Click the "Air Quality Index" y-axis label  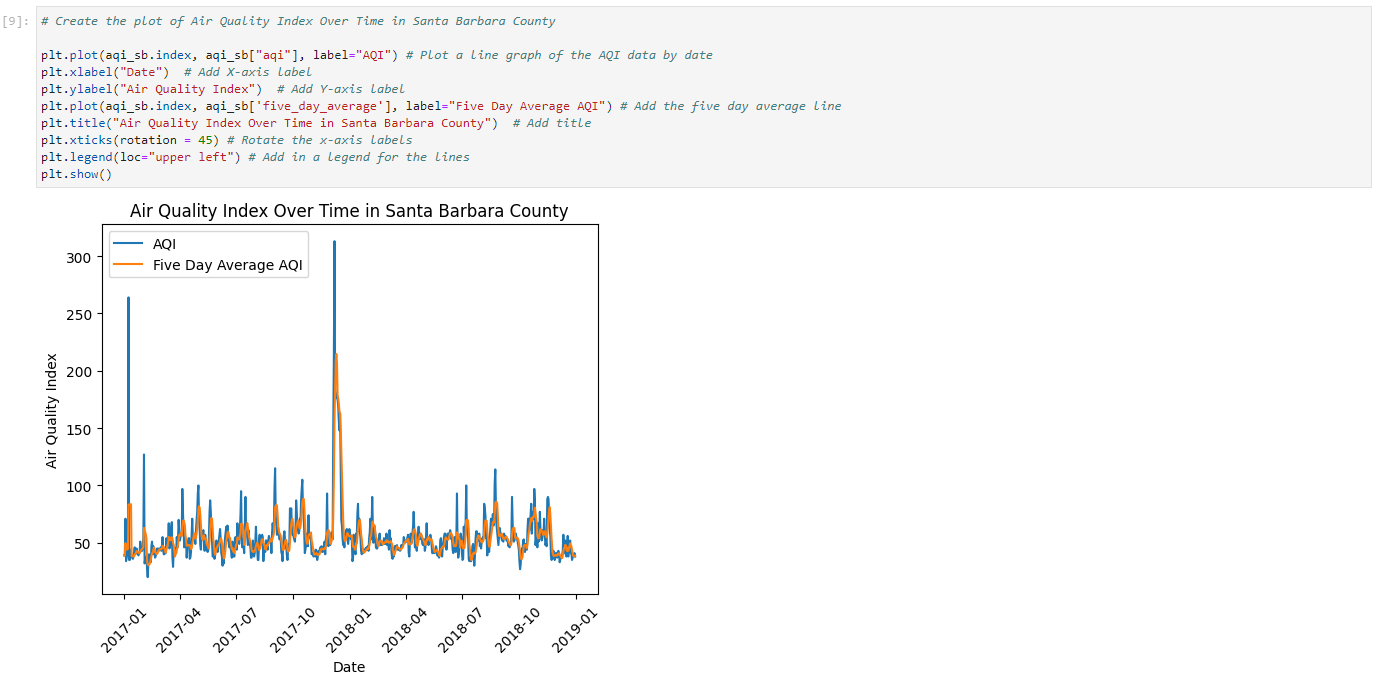(52, 410)
